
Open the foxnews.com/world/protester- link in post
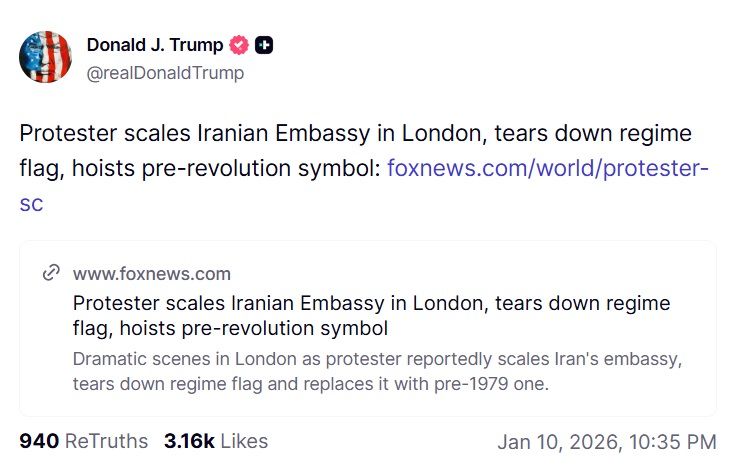[548, 167]
